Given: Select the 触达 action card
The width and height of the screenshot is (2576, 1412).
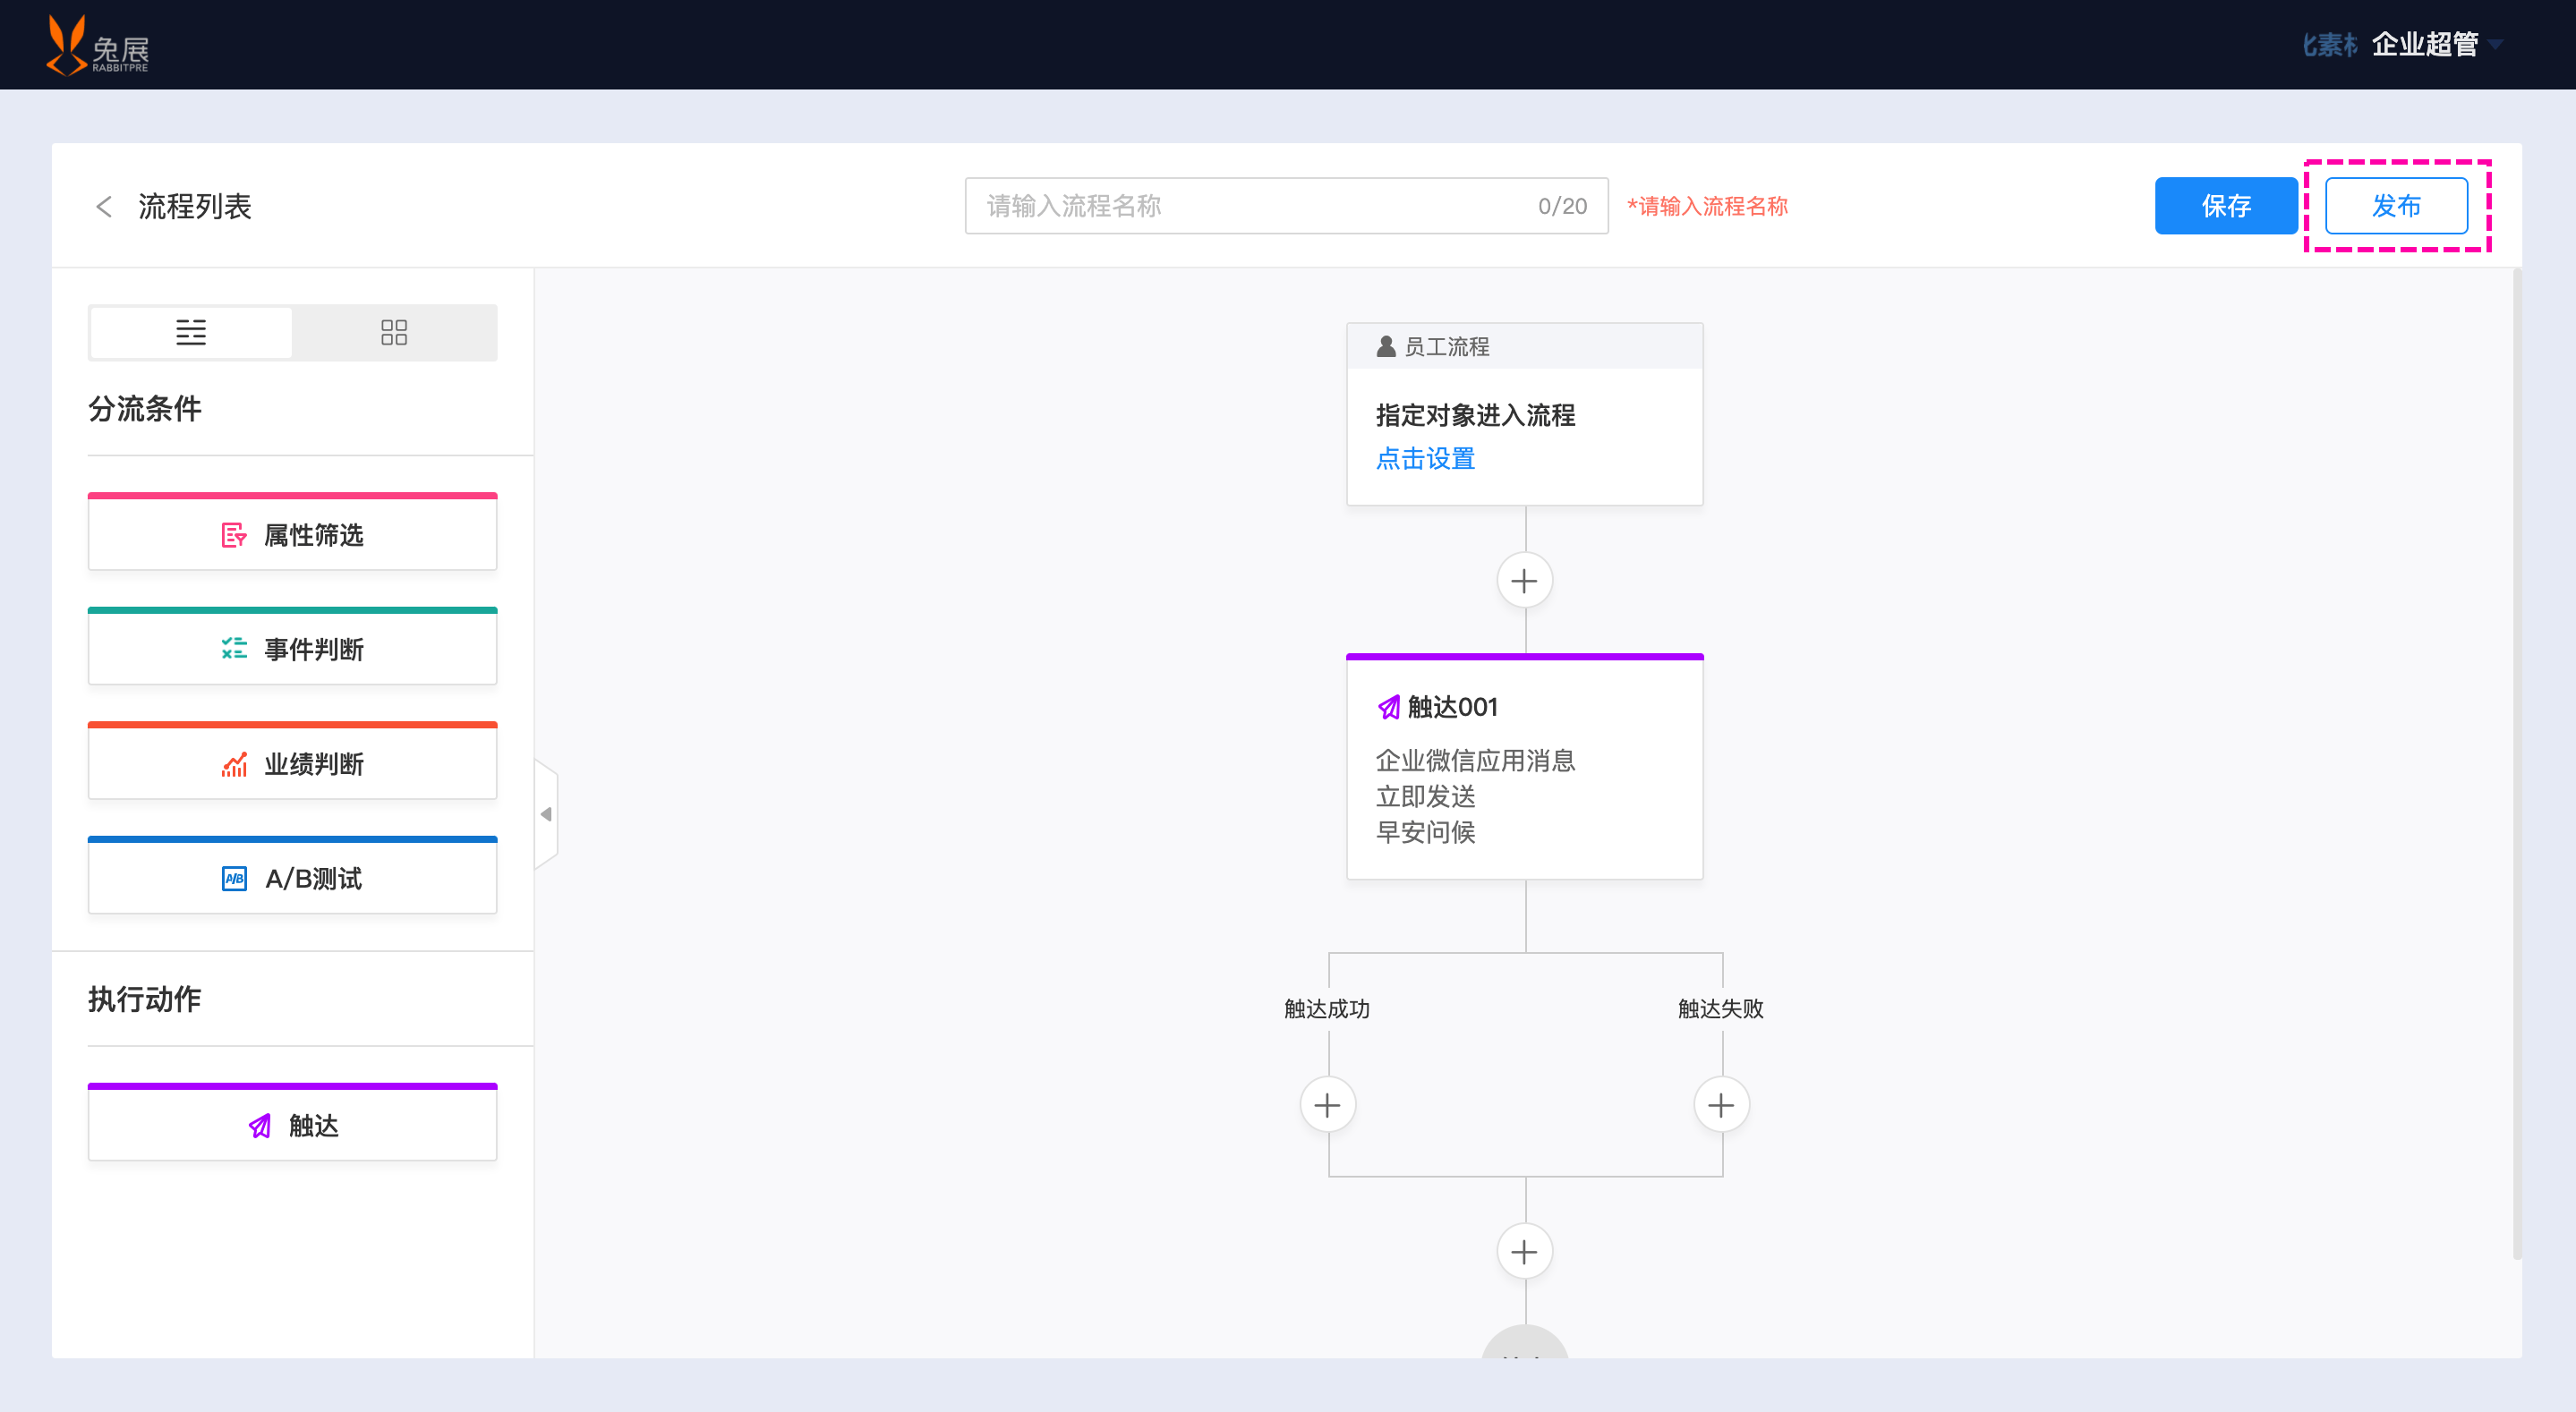Looking at the screenshot, I should pyautogui.click(x=292, y=1122).
